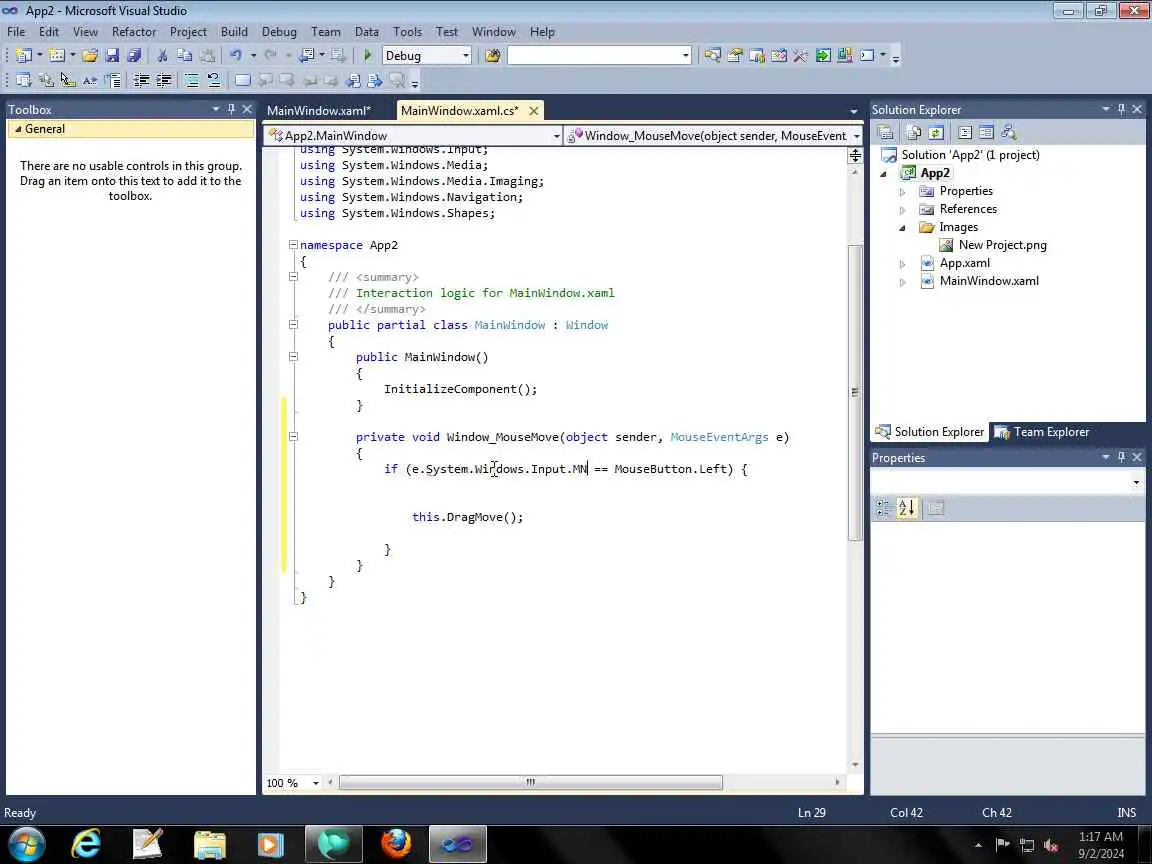Toggle auto-hide pin on Solution Explorer
Viewport: 1152px width, 864px height.
pos(1121,109)
